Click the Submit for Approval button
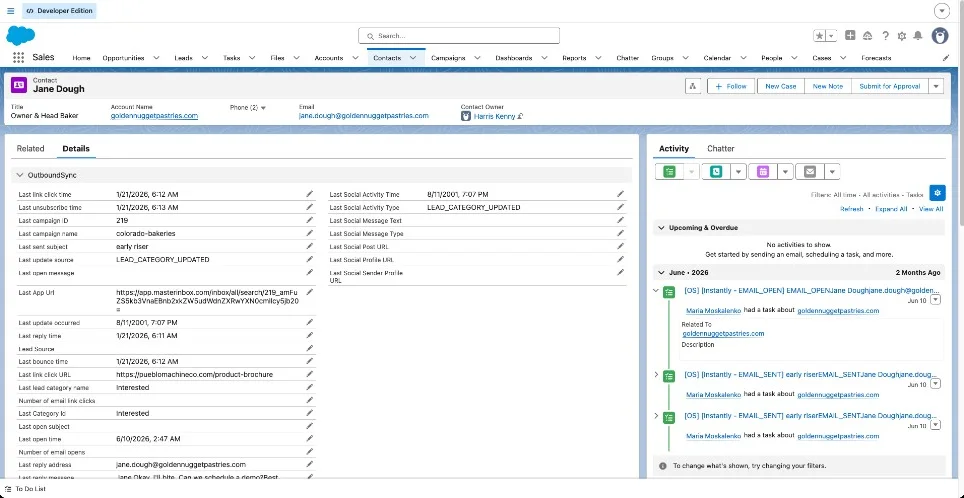The image size is (964, 498). coord(890,86)
